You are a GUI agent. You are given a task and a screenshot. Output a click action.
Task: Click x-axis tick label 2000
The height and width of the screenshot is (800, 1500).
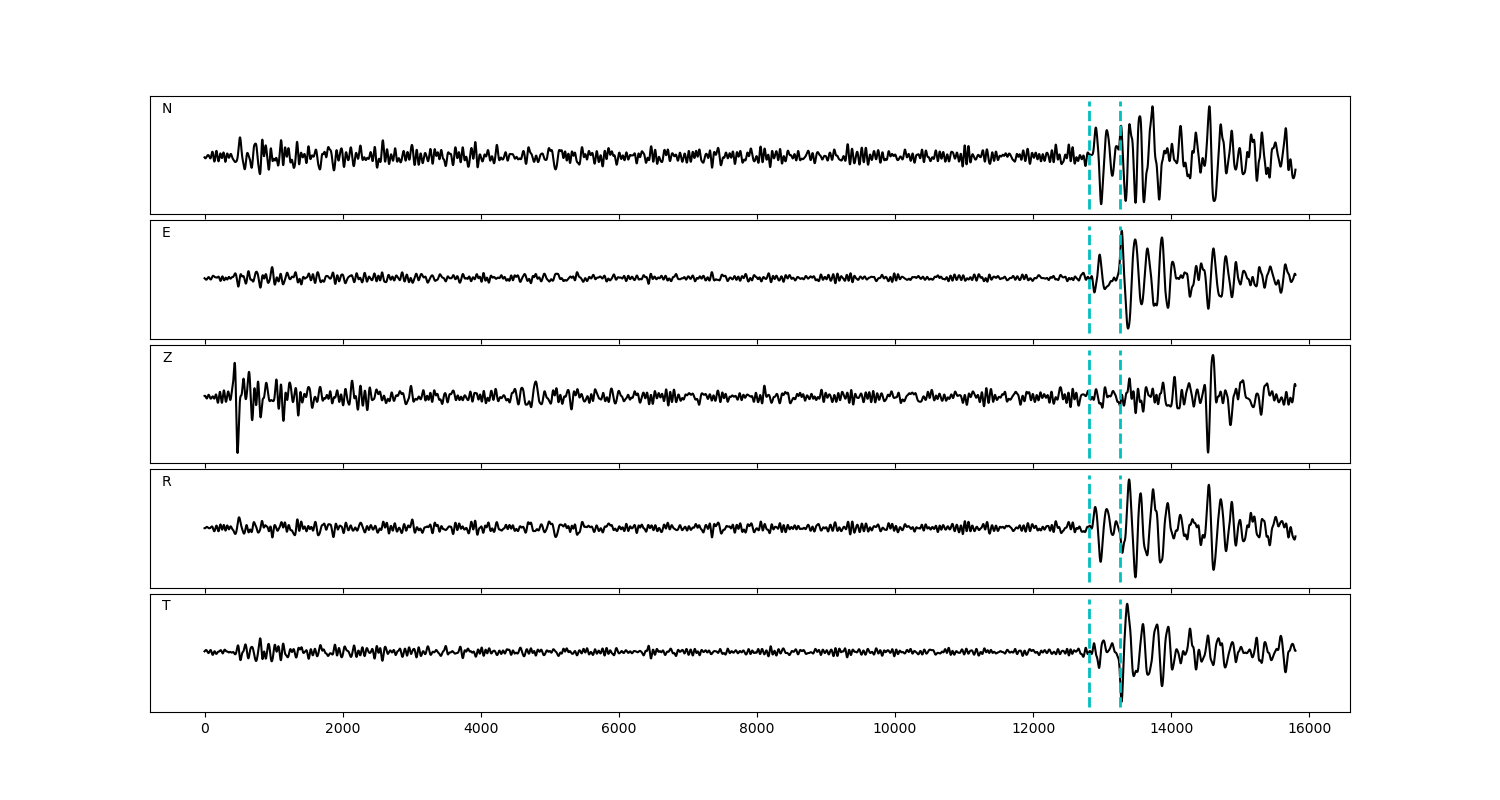pyautogui.click(x=343, y=729)
